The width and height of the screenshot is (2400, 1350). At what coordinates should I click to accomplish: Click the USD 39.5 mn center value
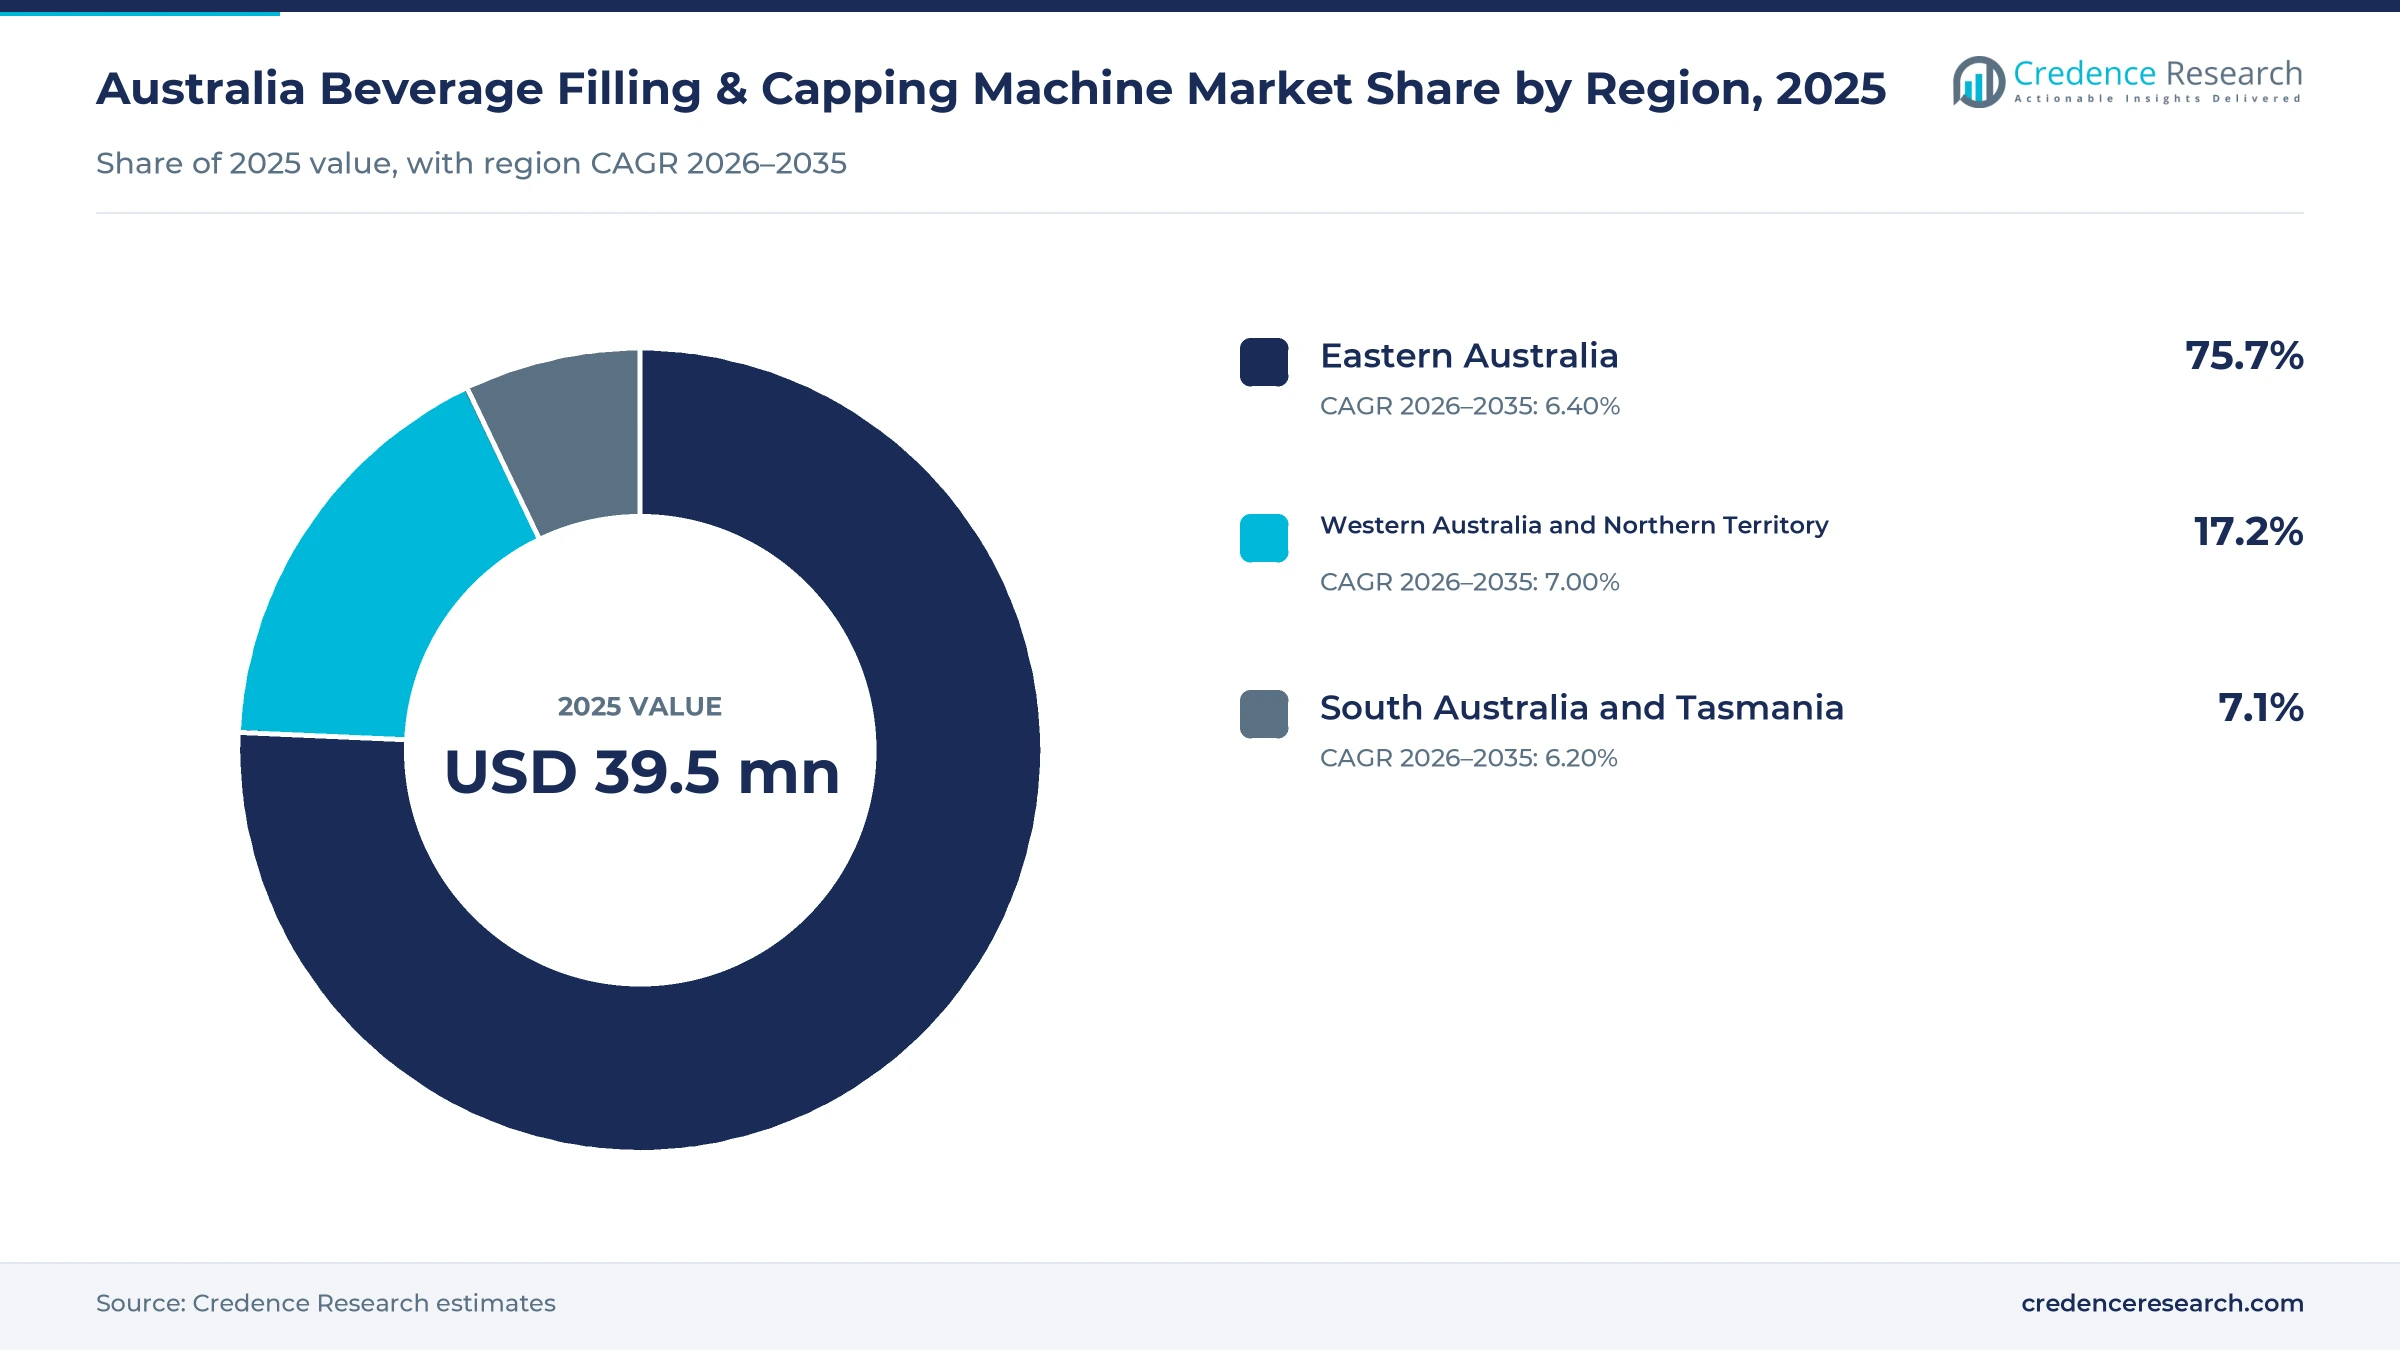[641, 773]
